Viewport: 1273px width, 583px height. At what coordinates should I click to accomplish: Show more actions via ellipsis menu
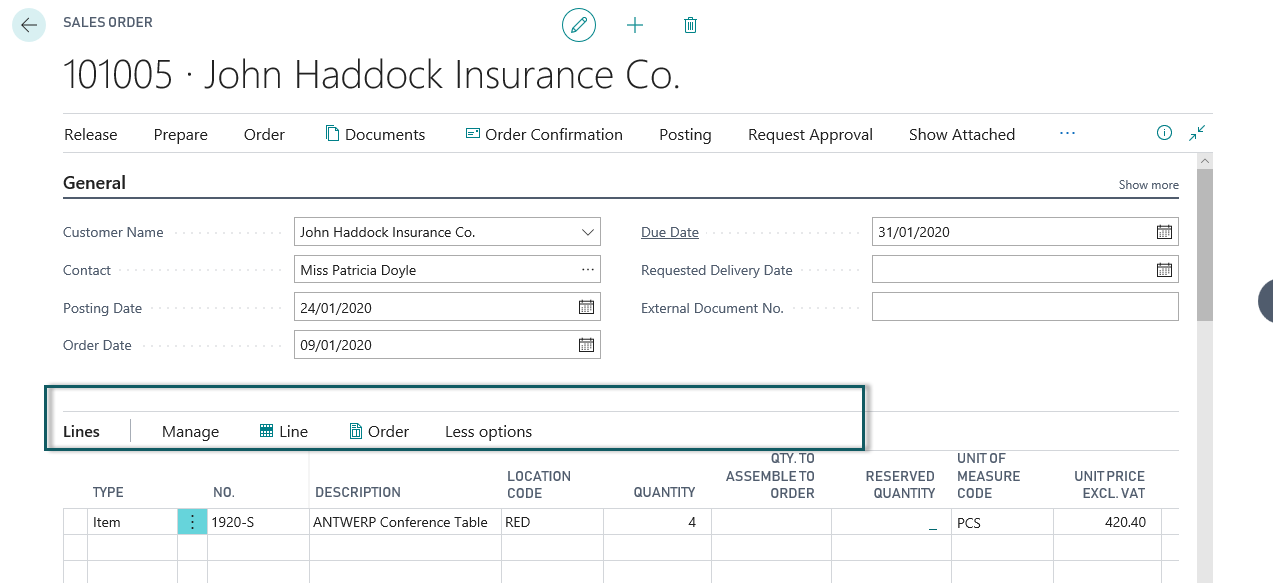tap(1067, 133)
